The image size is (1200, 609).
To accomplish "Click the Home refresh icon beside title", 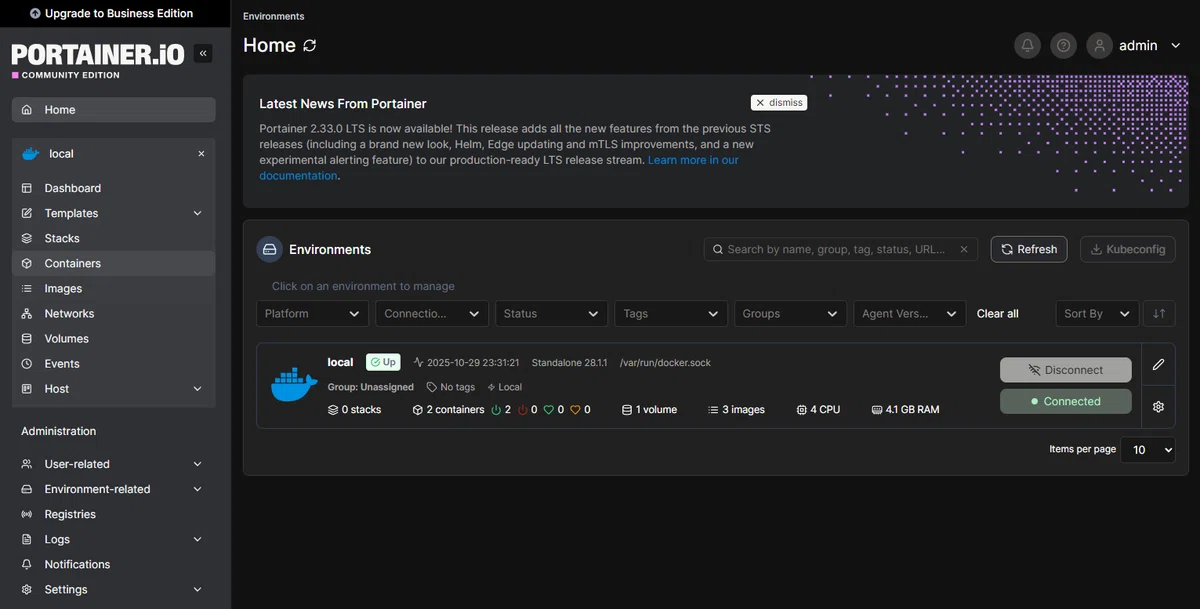I will 310,45.
